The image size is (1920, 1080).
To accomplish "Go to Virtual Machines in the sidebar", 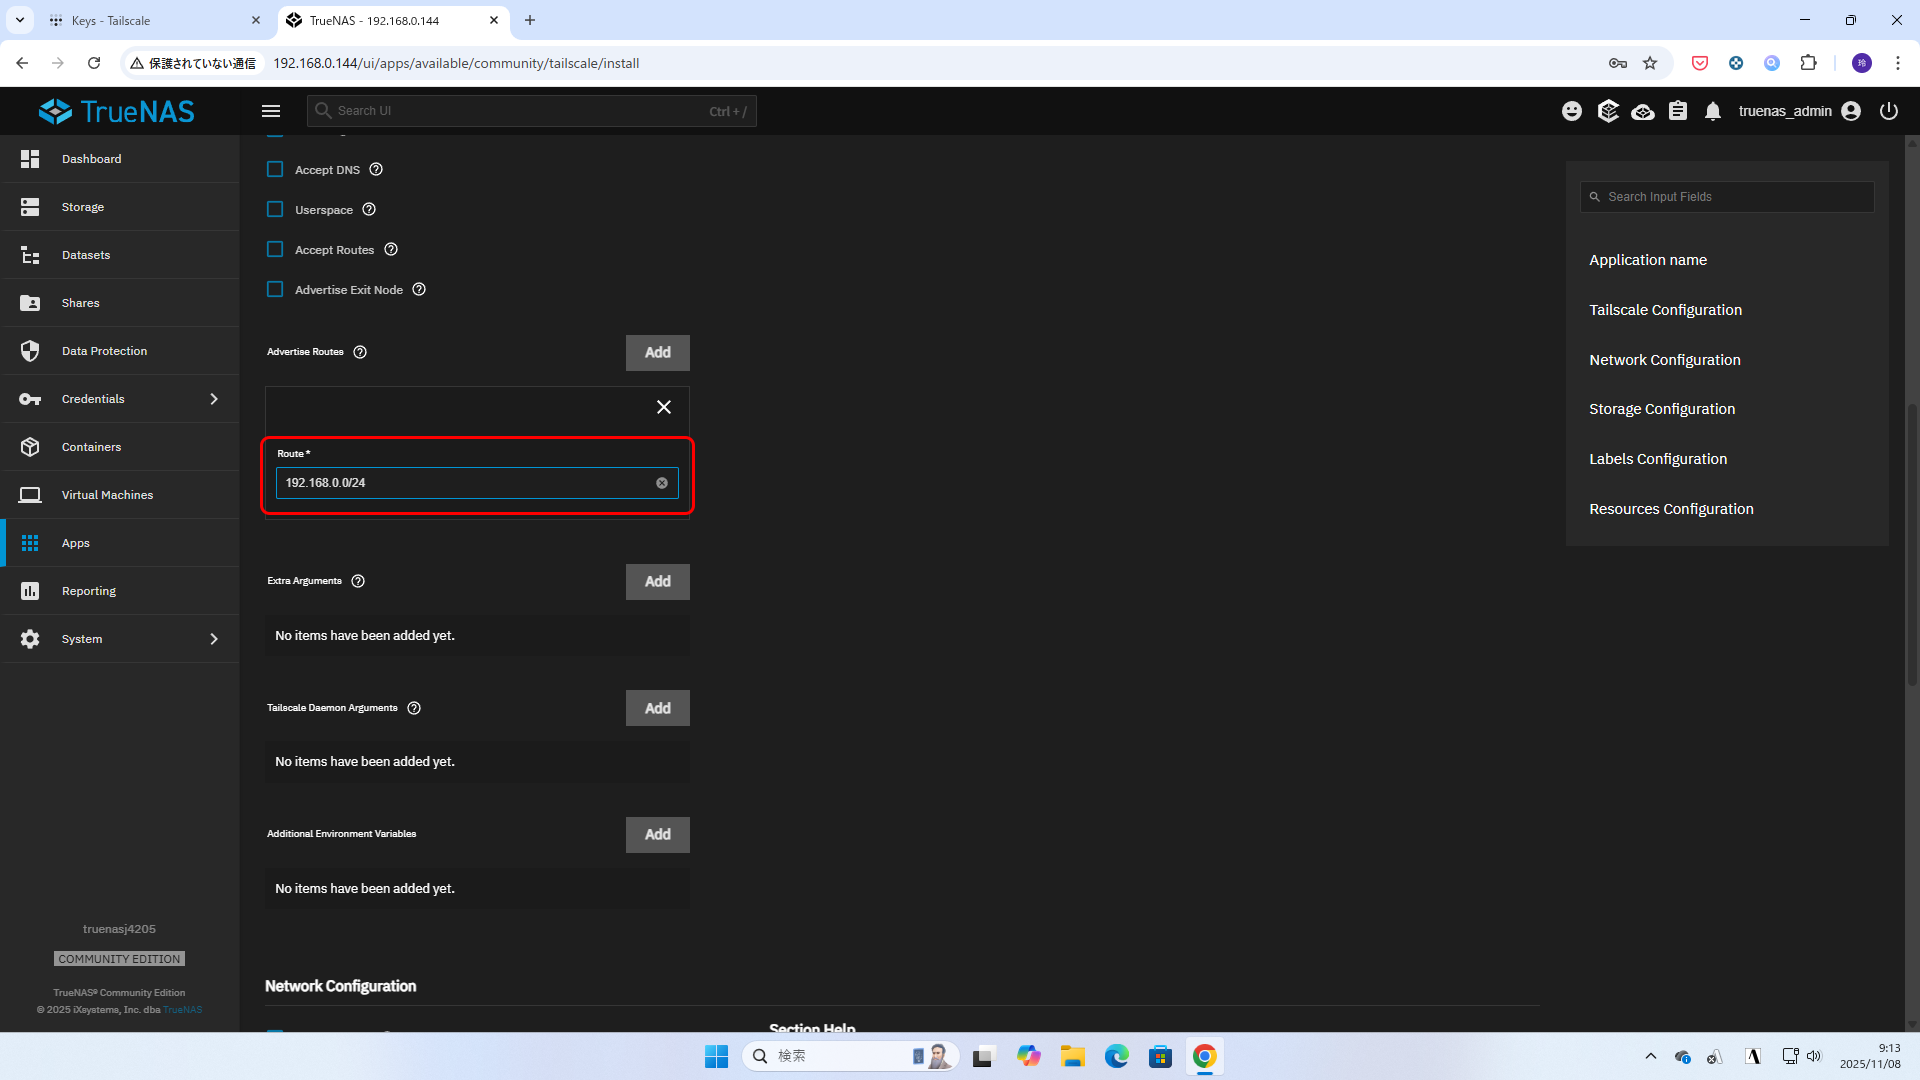I will (107, 495).
